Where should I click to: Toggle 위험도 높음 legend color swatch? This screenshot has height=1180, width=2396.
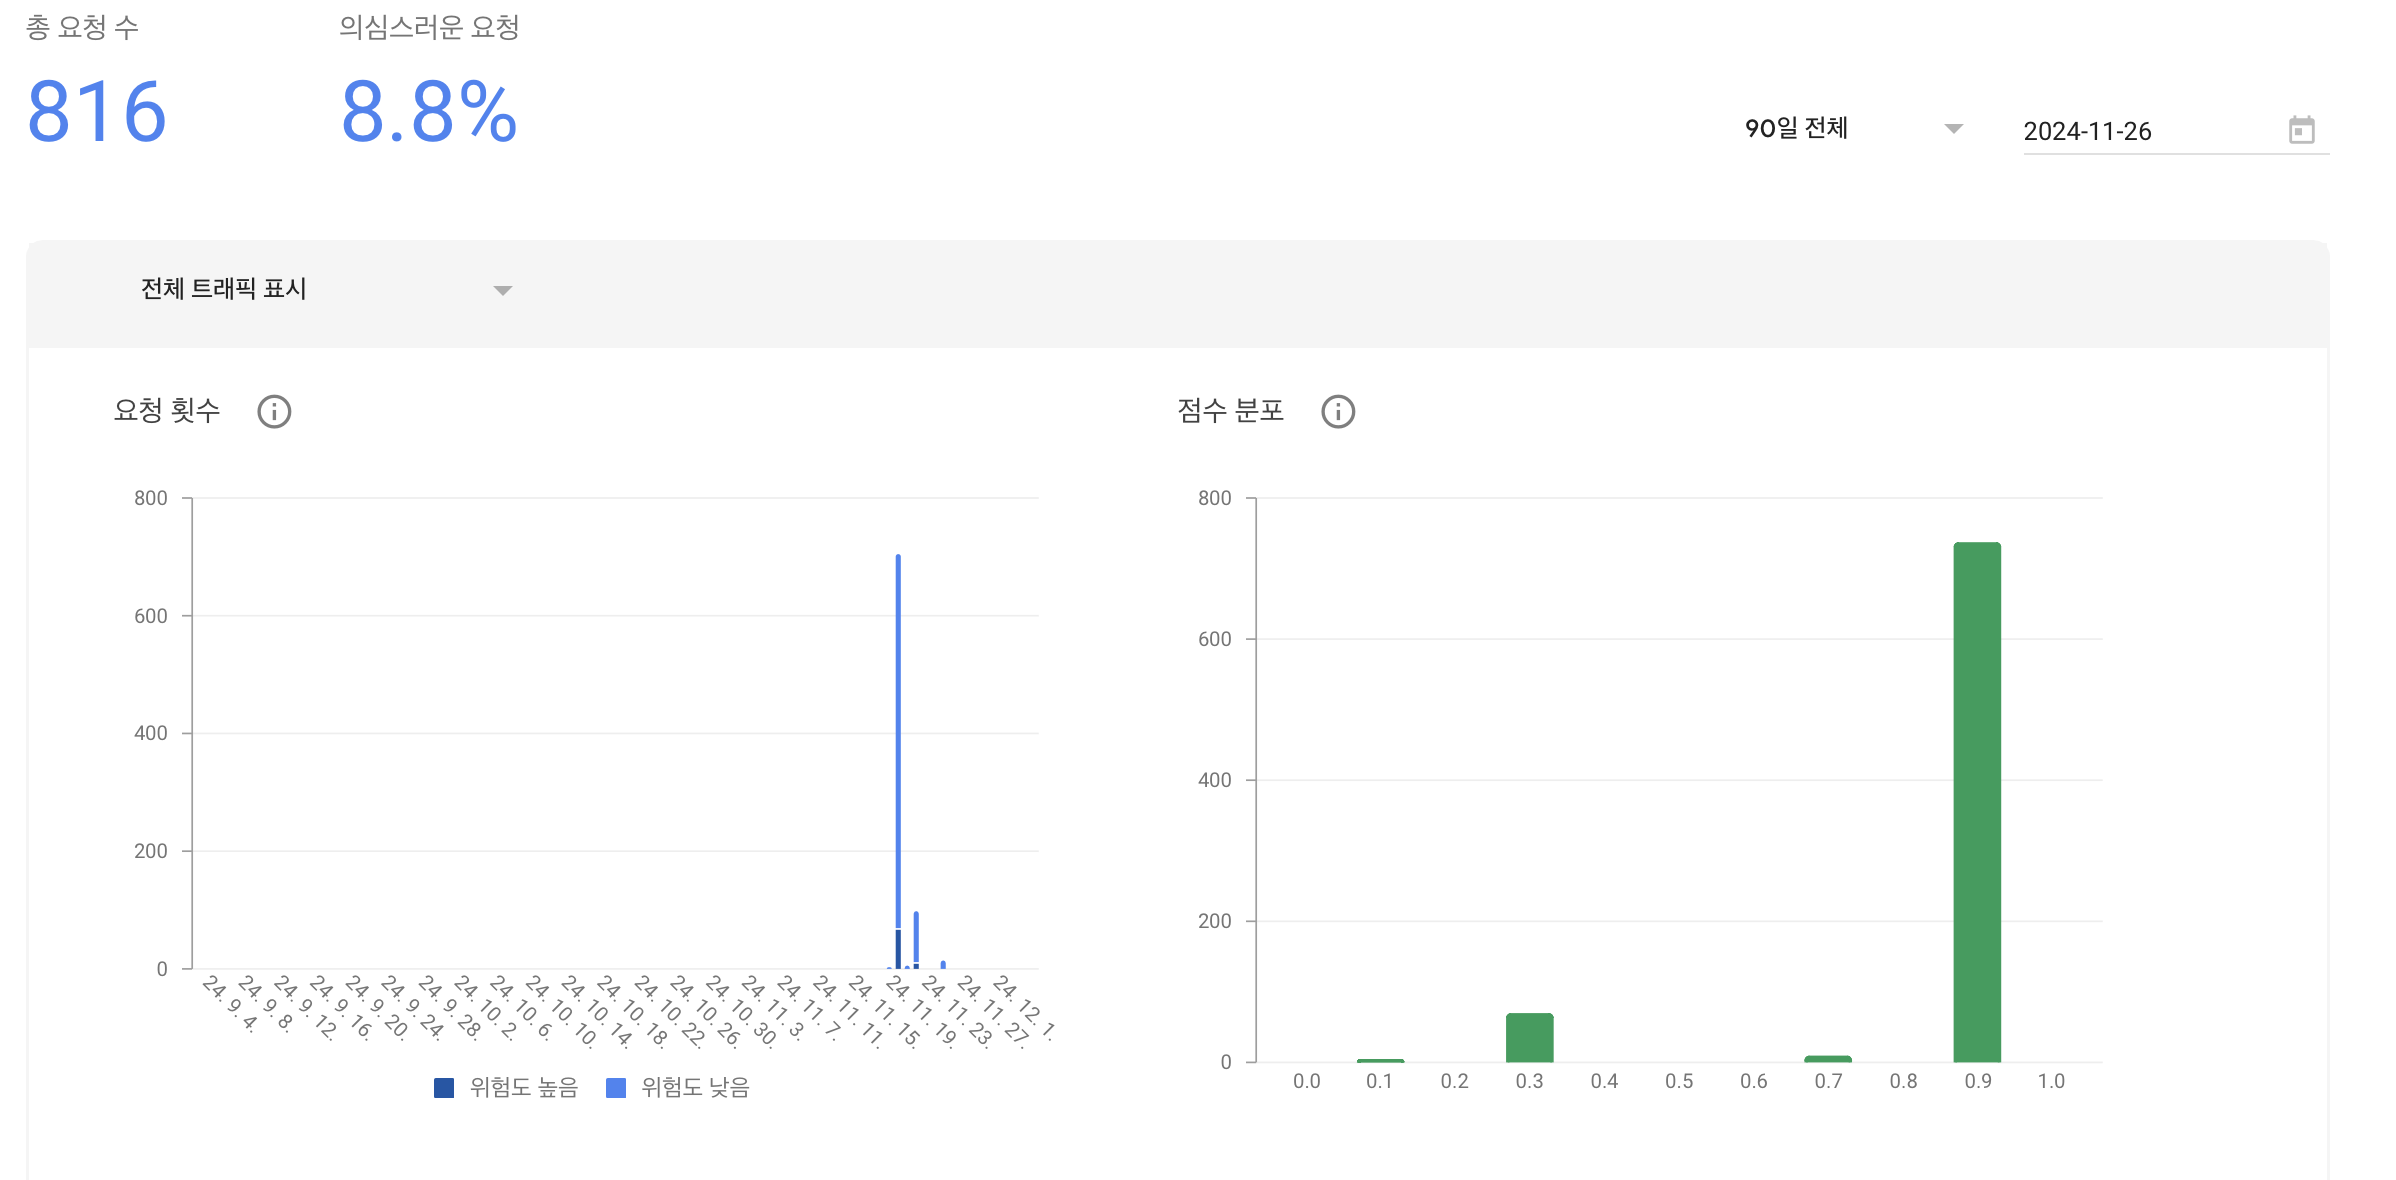[444, 1088]
